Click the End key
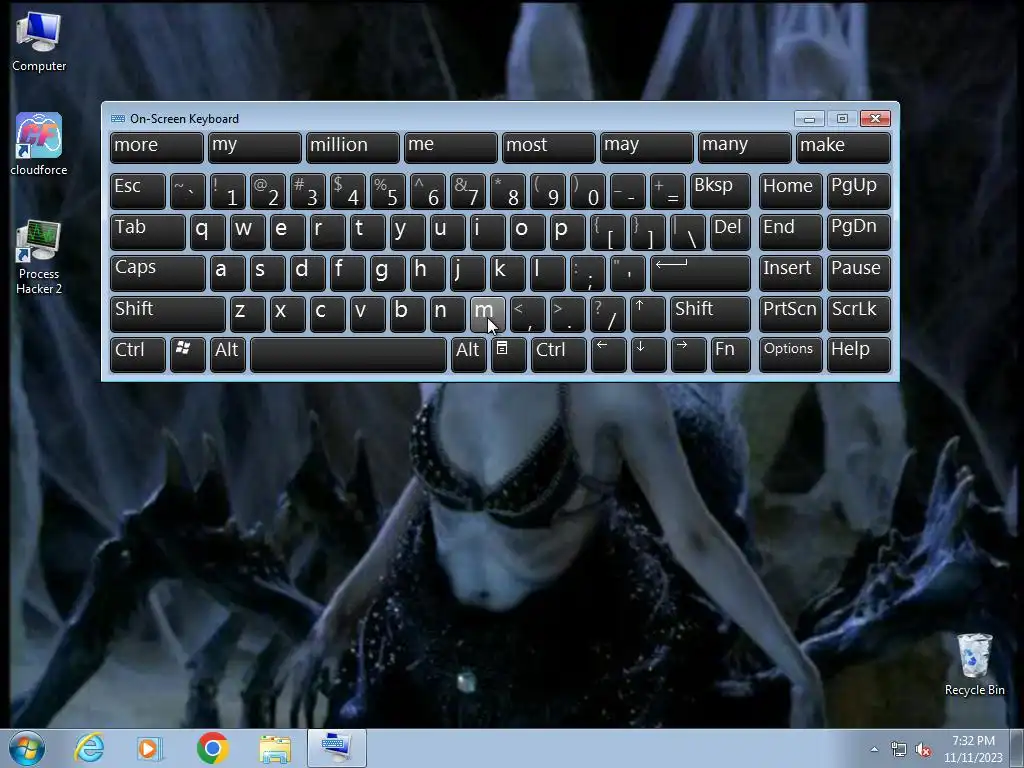Viewport: 1024px width, 768px height. (x=790, y=232)
